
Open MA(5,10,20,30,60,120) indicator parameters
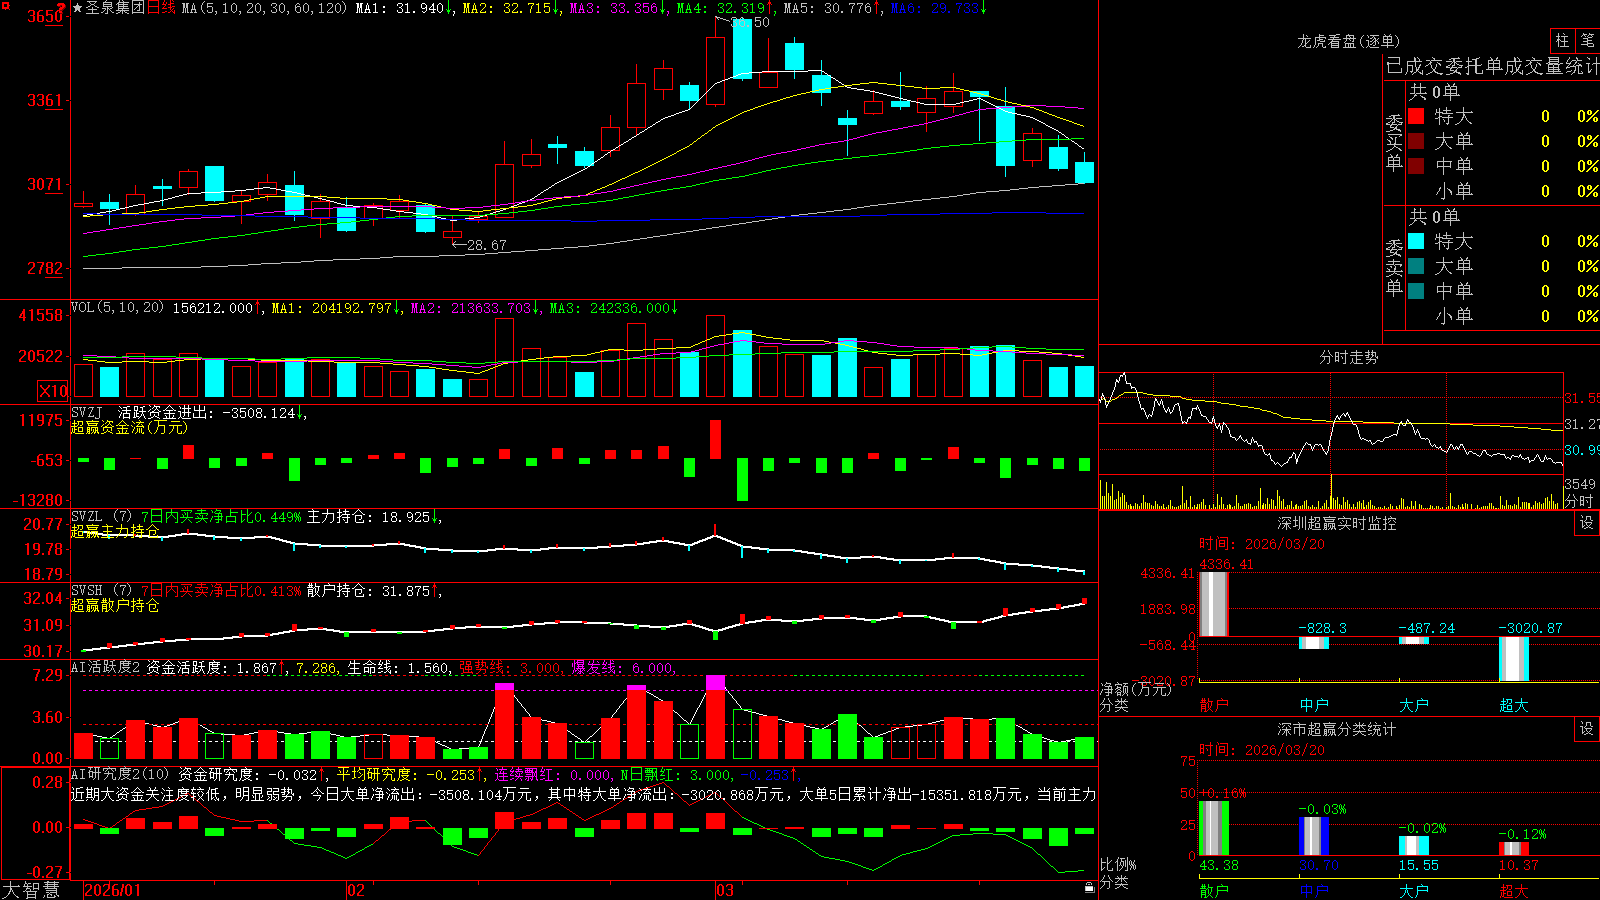[264, 8]
